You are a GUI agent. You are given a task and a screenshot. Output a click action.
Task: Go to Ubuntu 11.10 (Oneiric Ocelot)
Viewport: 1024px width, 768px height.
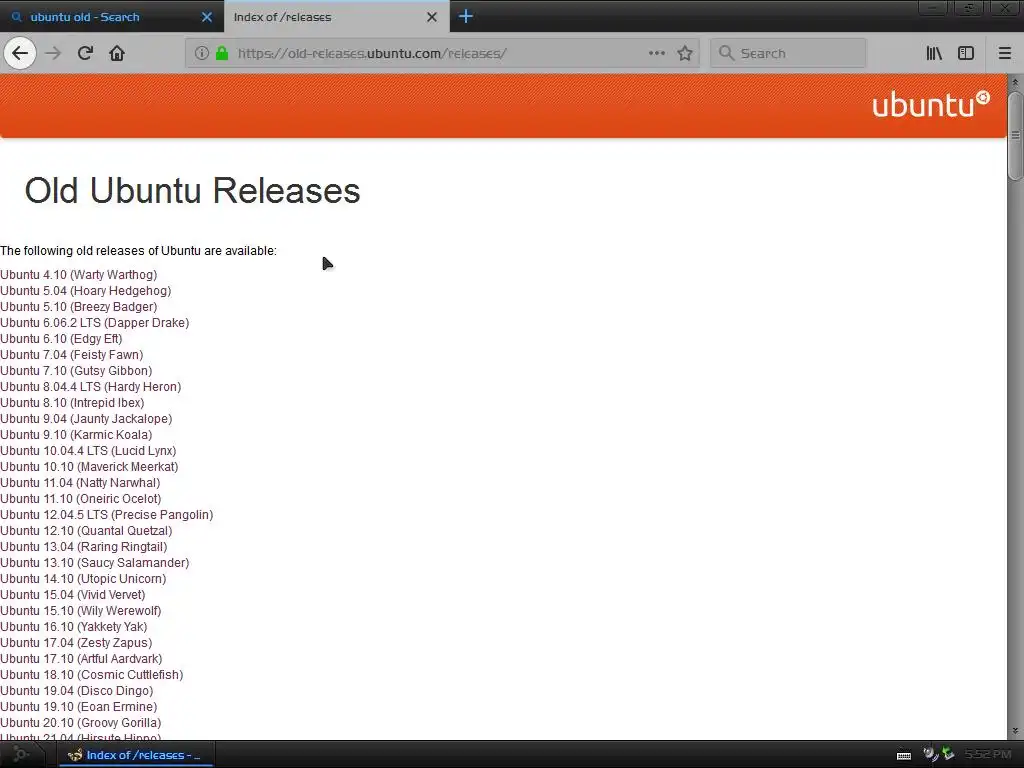coord(80,498)
